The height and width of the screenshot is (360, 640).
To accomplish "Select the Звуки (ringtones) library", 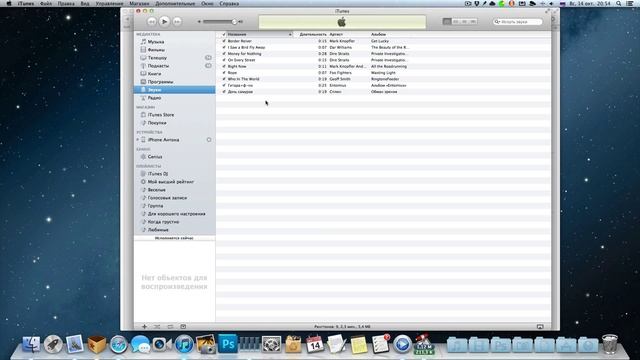I will [x=175, y=90].
